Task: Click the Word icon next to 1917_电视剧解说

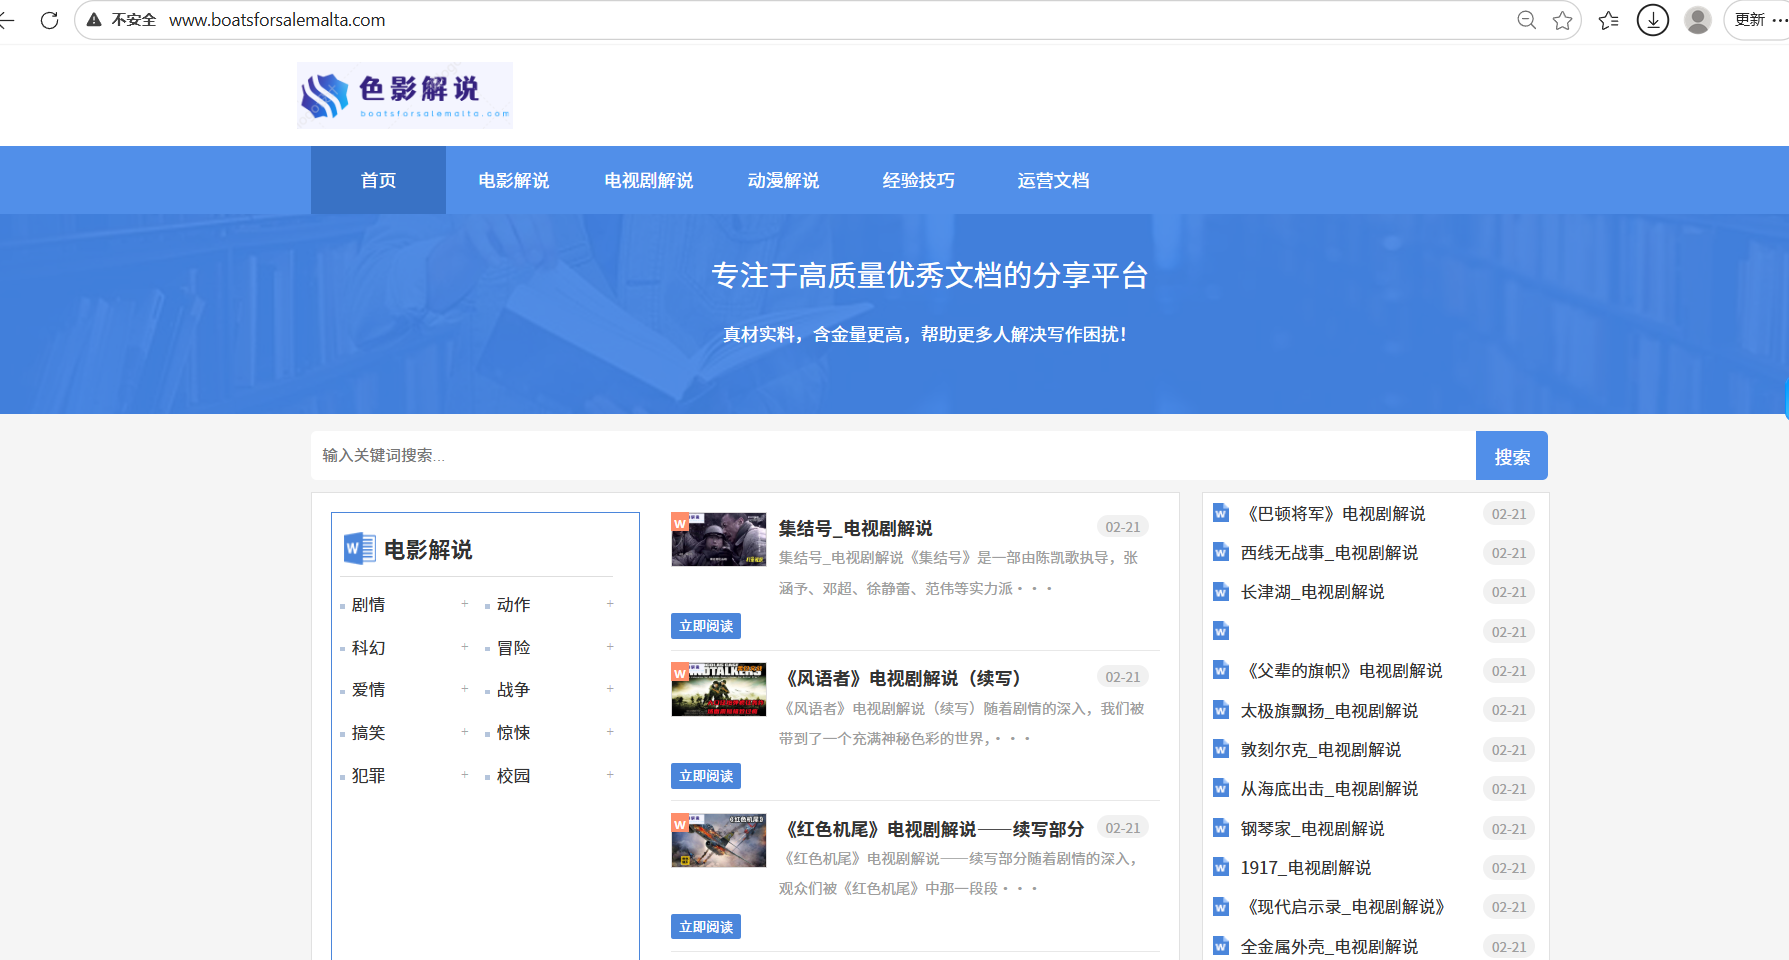Action: (1220, 867)
